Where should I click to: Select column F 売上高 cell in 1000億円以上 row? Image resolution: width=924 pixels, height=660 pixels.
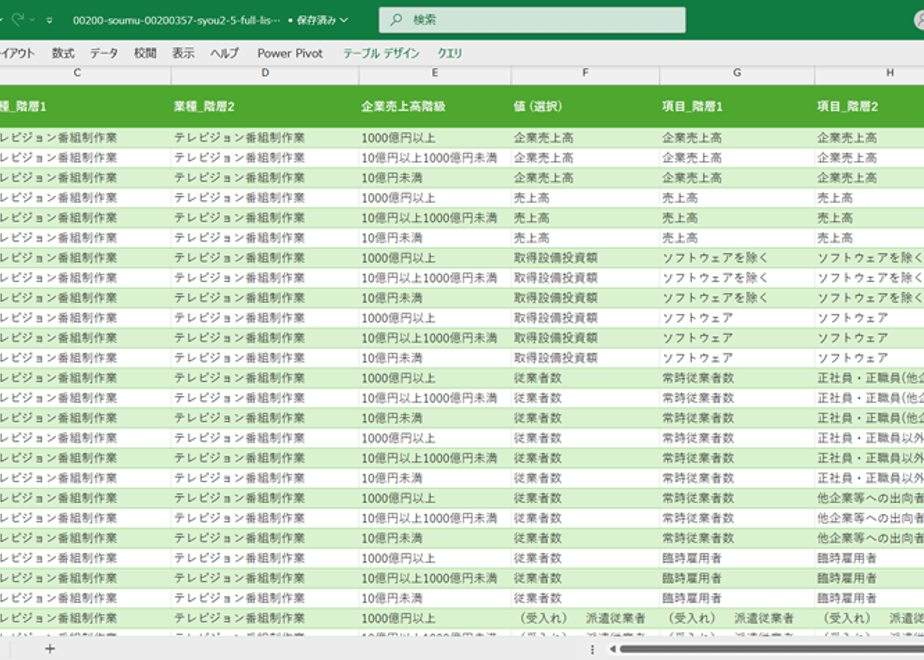pos(585,198)
